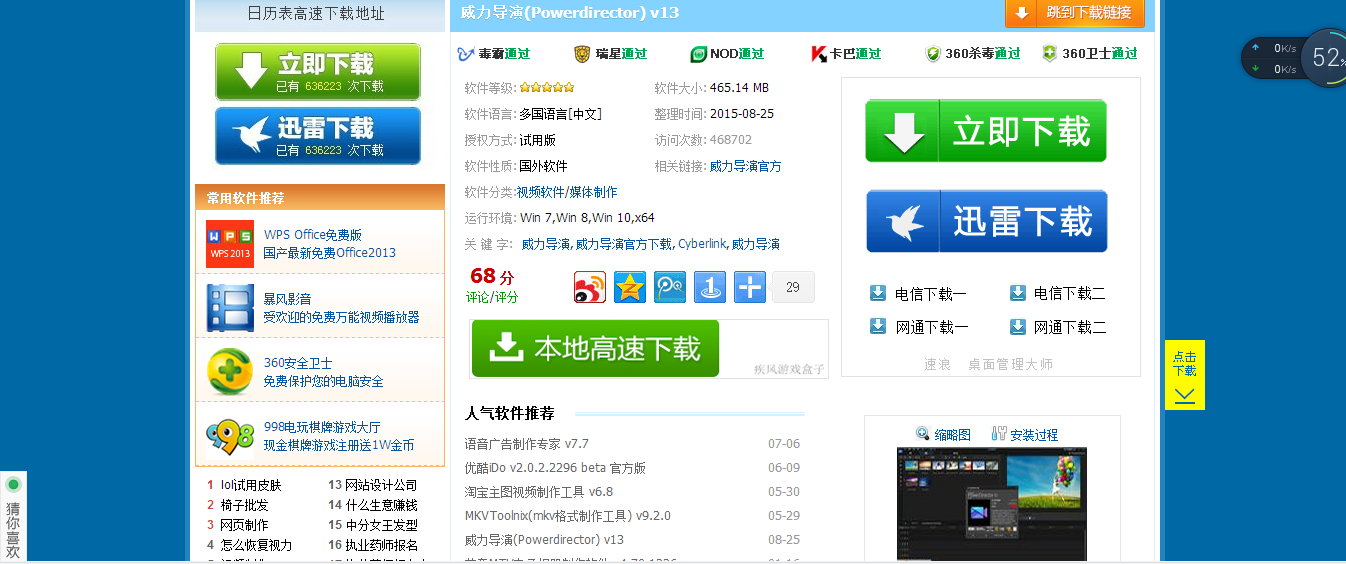
Task: Click the green dot on 猜你喜欢 tab
Action: [x=13, y=485]
